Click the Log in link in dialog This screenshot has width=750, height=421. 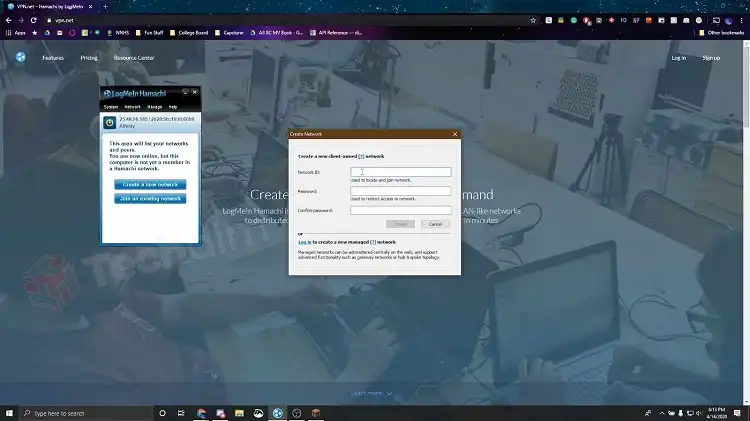pyautogui.click(x=304, y=242)
